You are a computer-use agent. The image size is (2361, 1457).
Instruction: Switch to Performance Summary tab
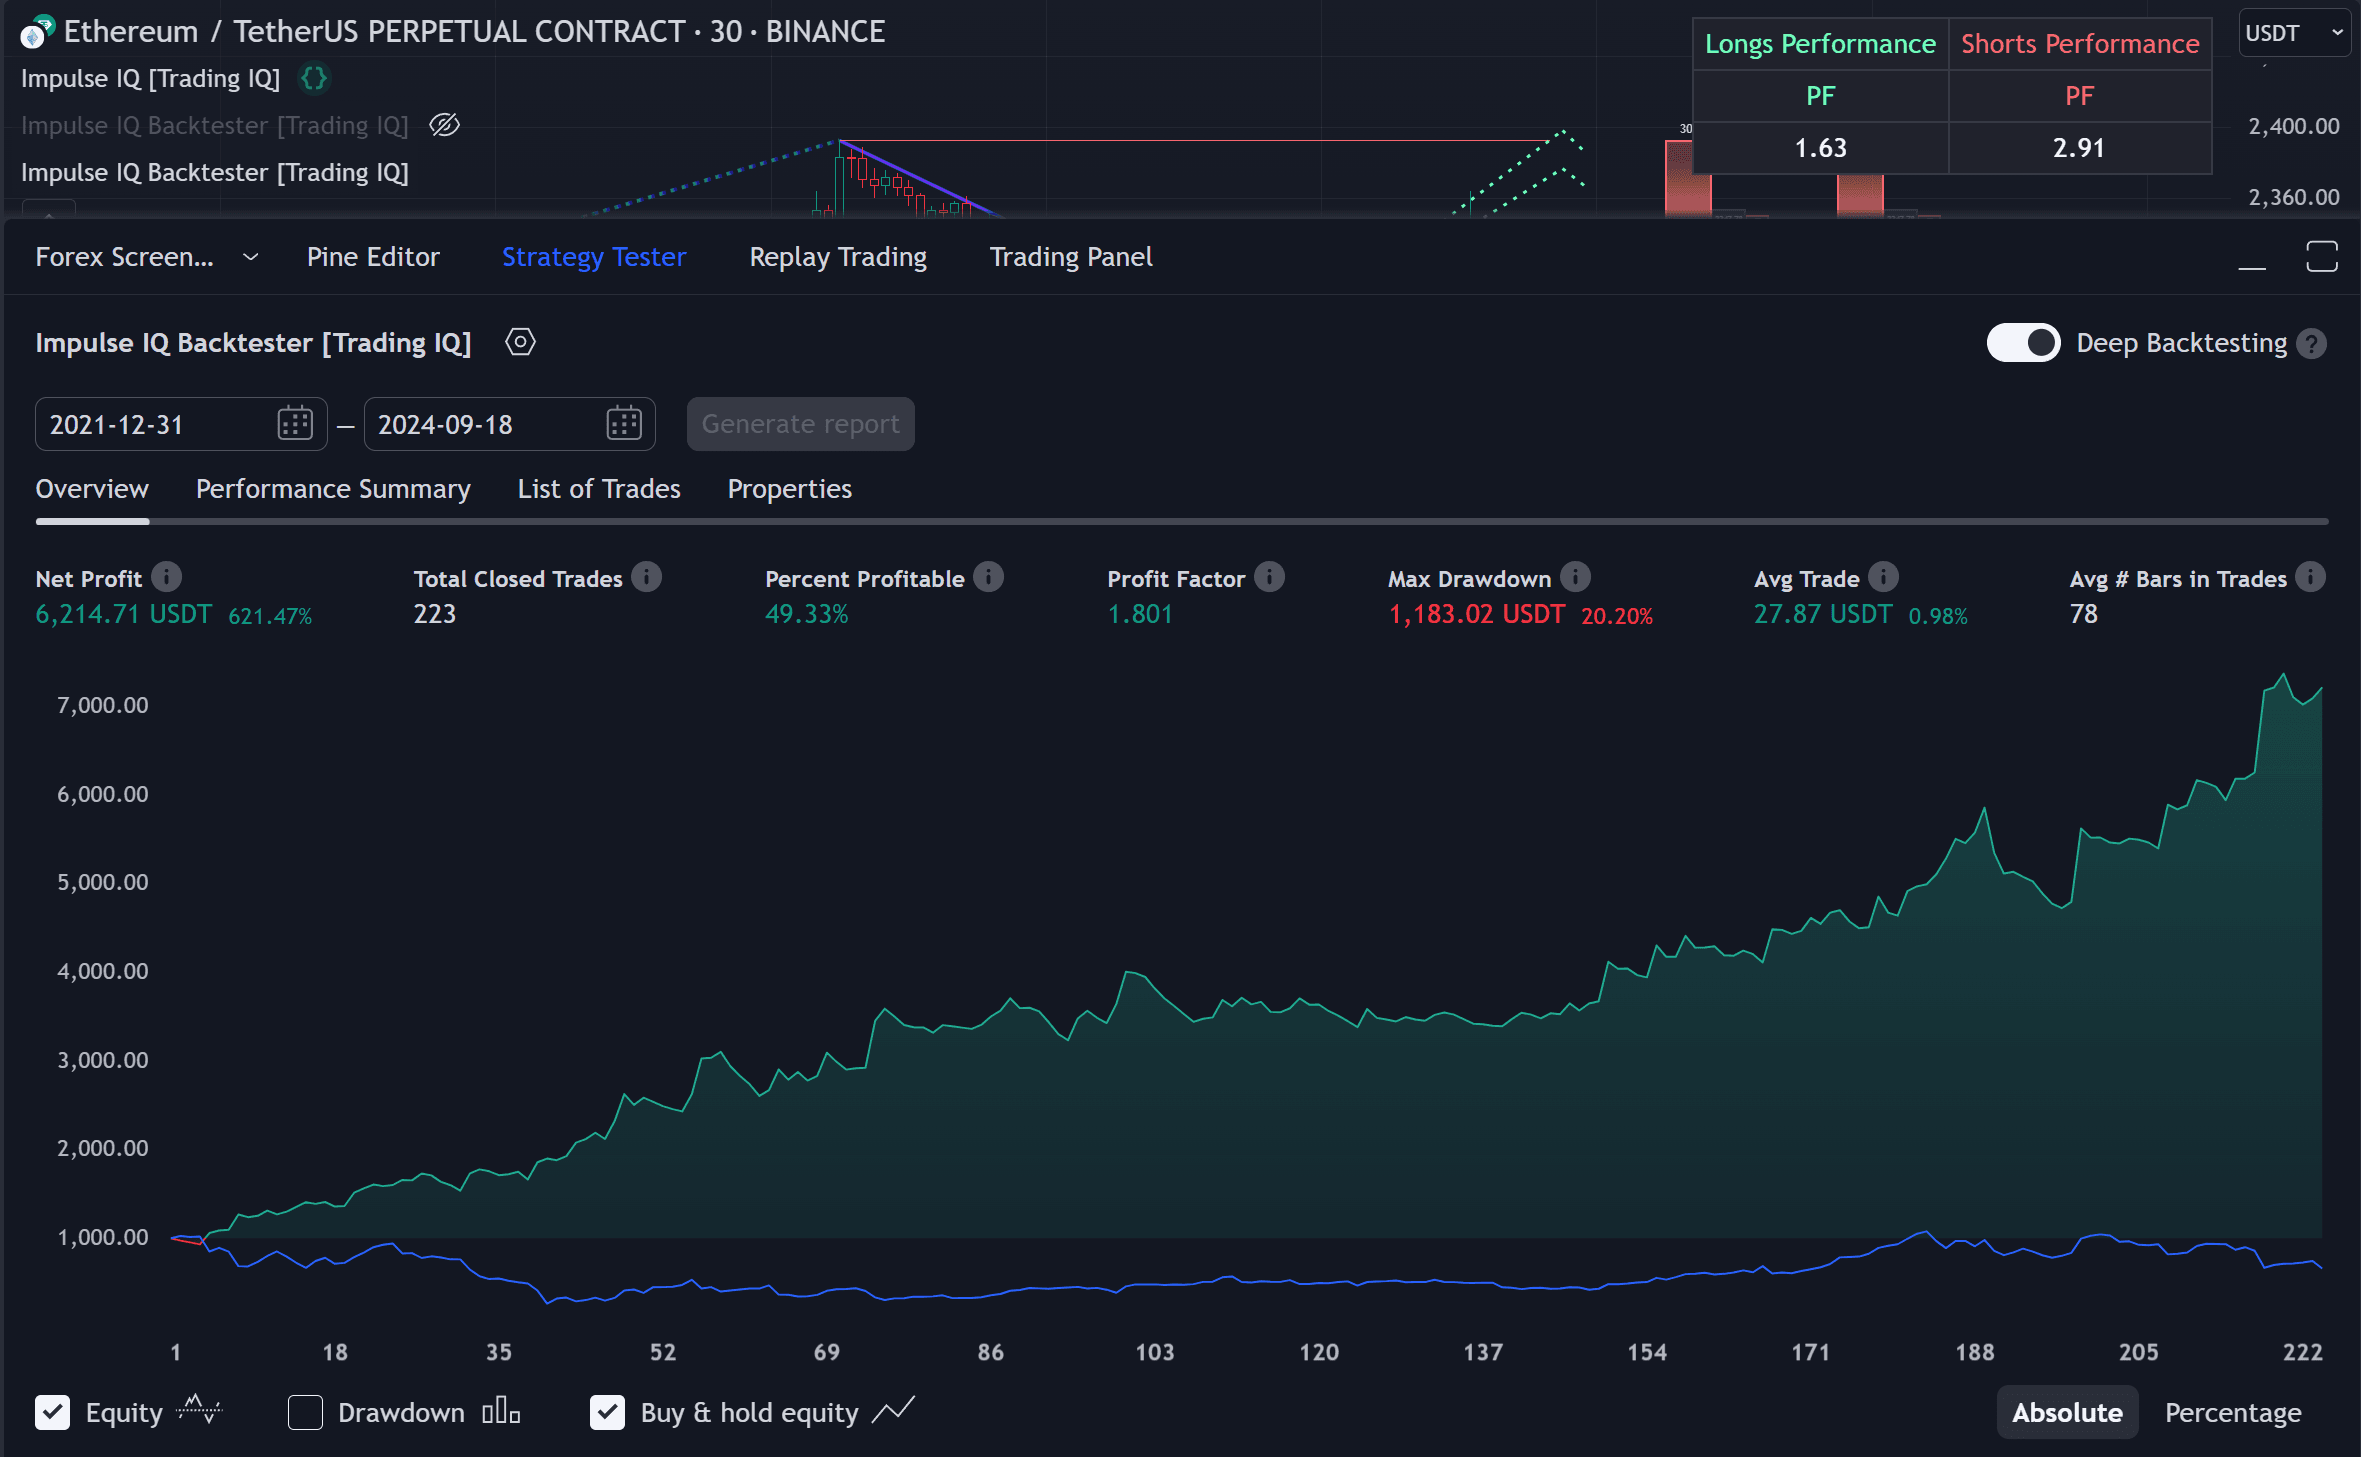333,489
